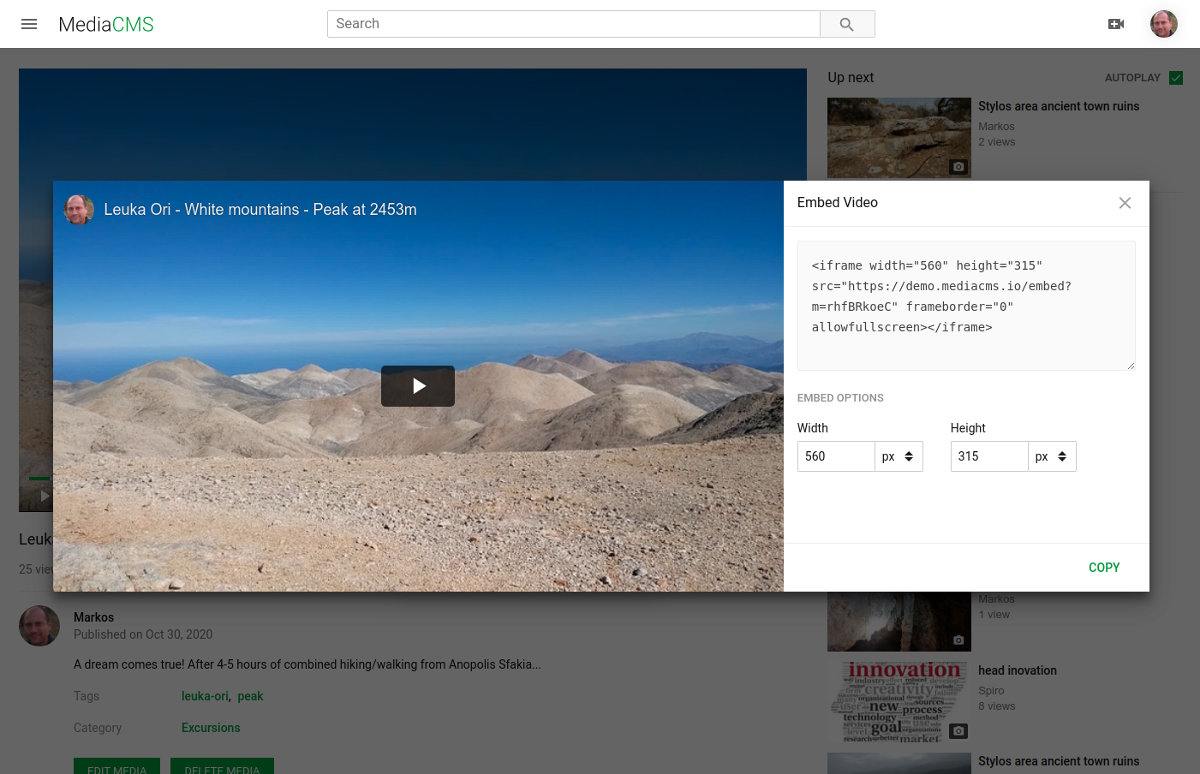Open the Width unit px dropdown
This screenshot has width=1200, height=774.
899,456
